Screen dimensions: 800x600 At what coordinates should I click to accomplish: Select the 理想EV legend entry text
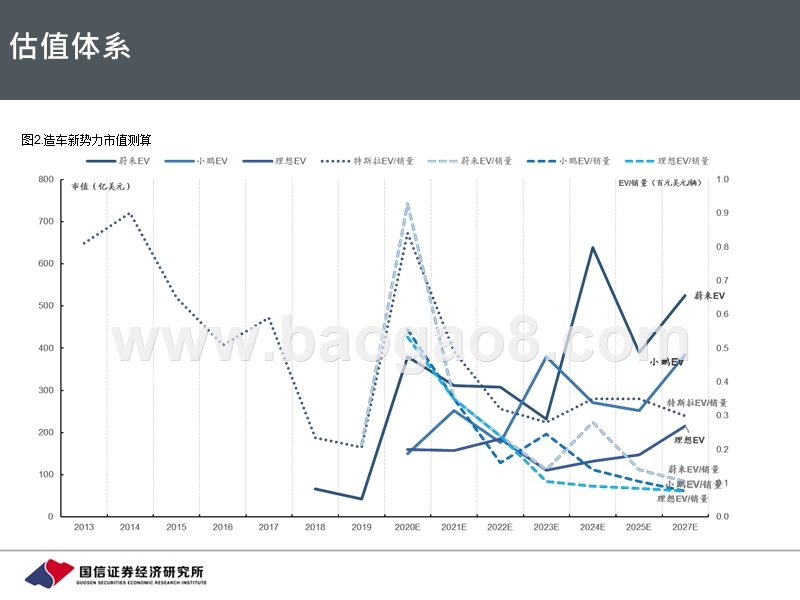(290, 161)
